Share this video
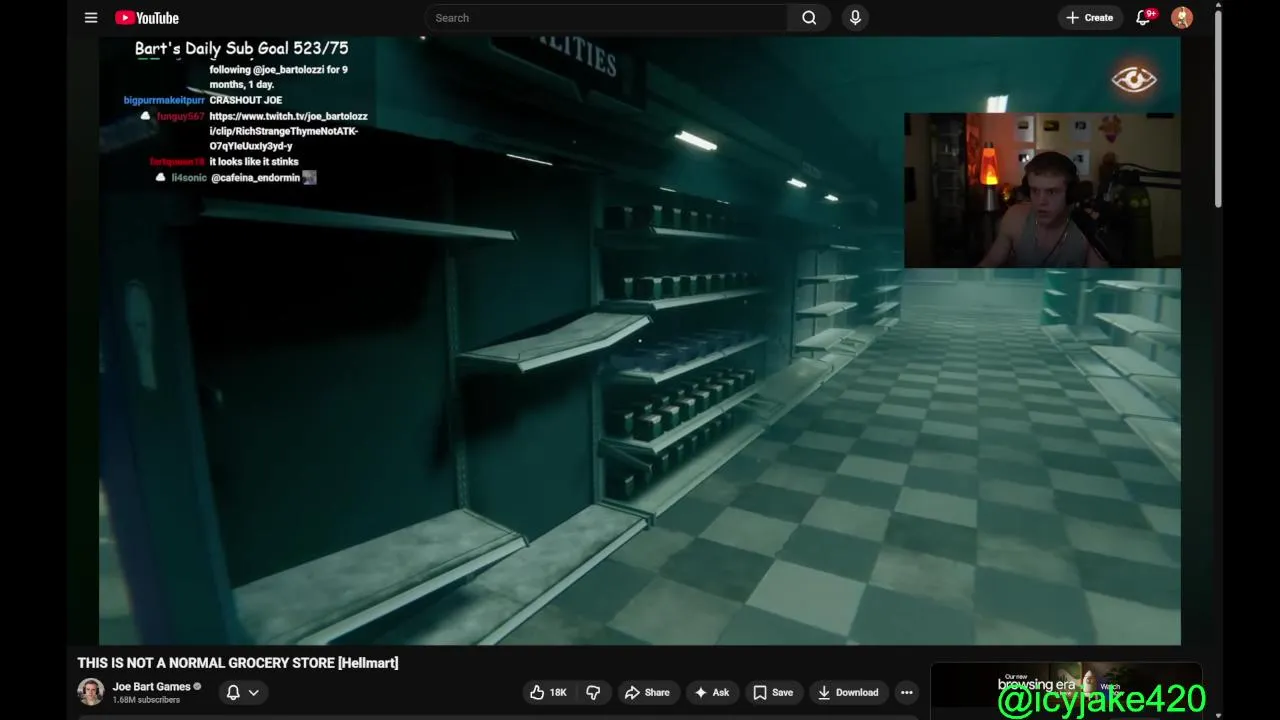This screenshot has height=720, width=1280. [647, 692]
